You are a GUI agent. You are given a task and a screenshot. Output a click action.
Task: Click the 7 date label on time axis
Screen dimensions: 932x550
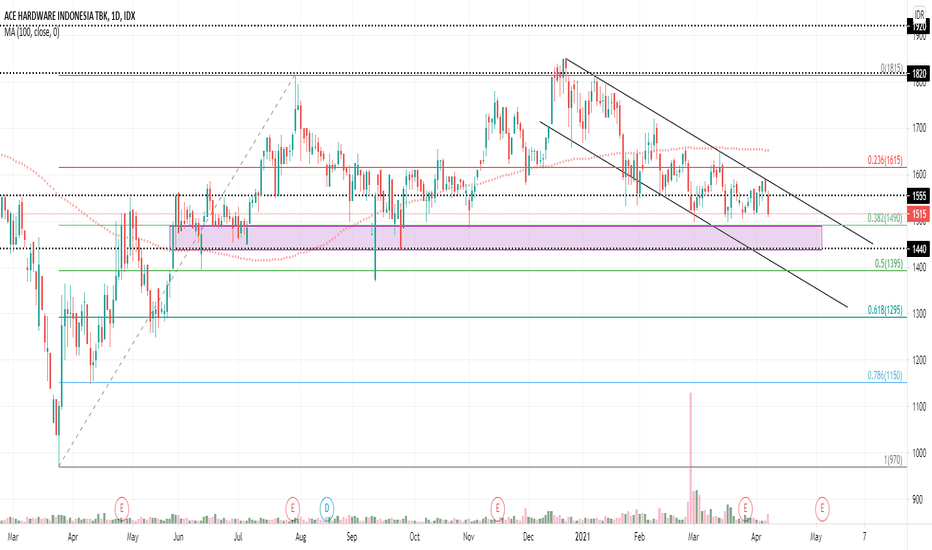(x=864, y=537)
